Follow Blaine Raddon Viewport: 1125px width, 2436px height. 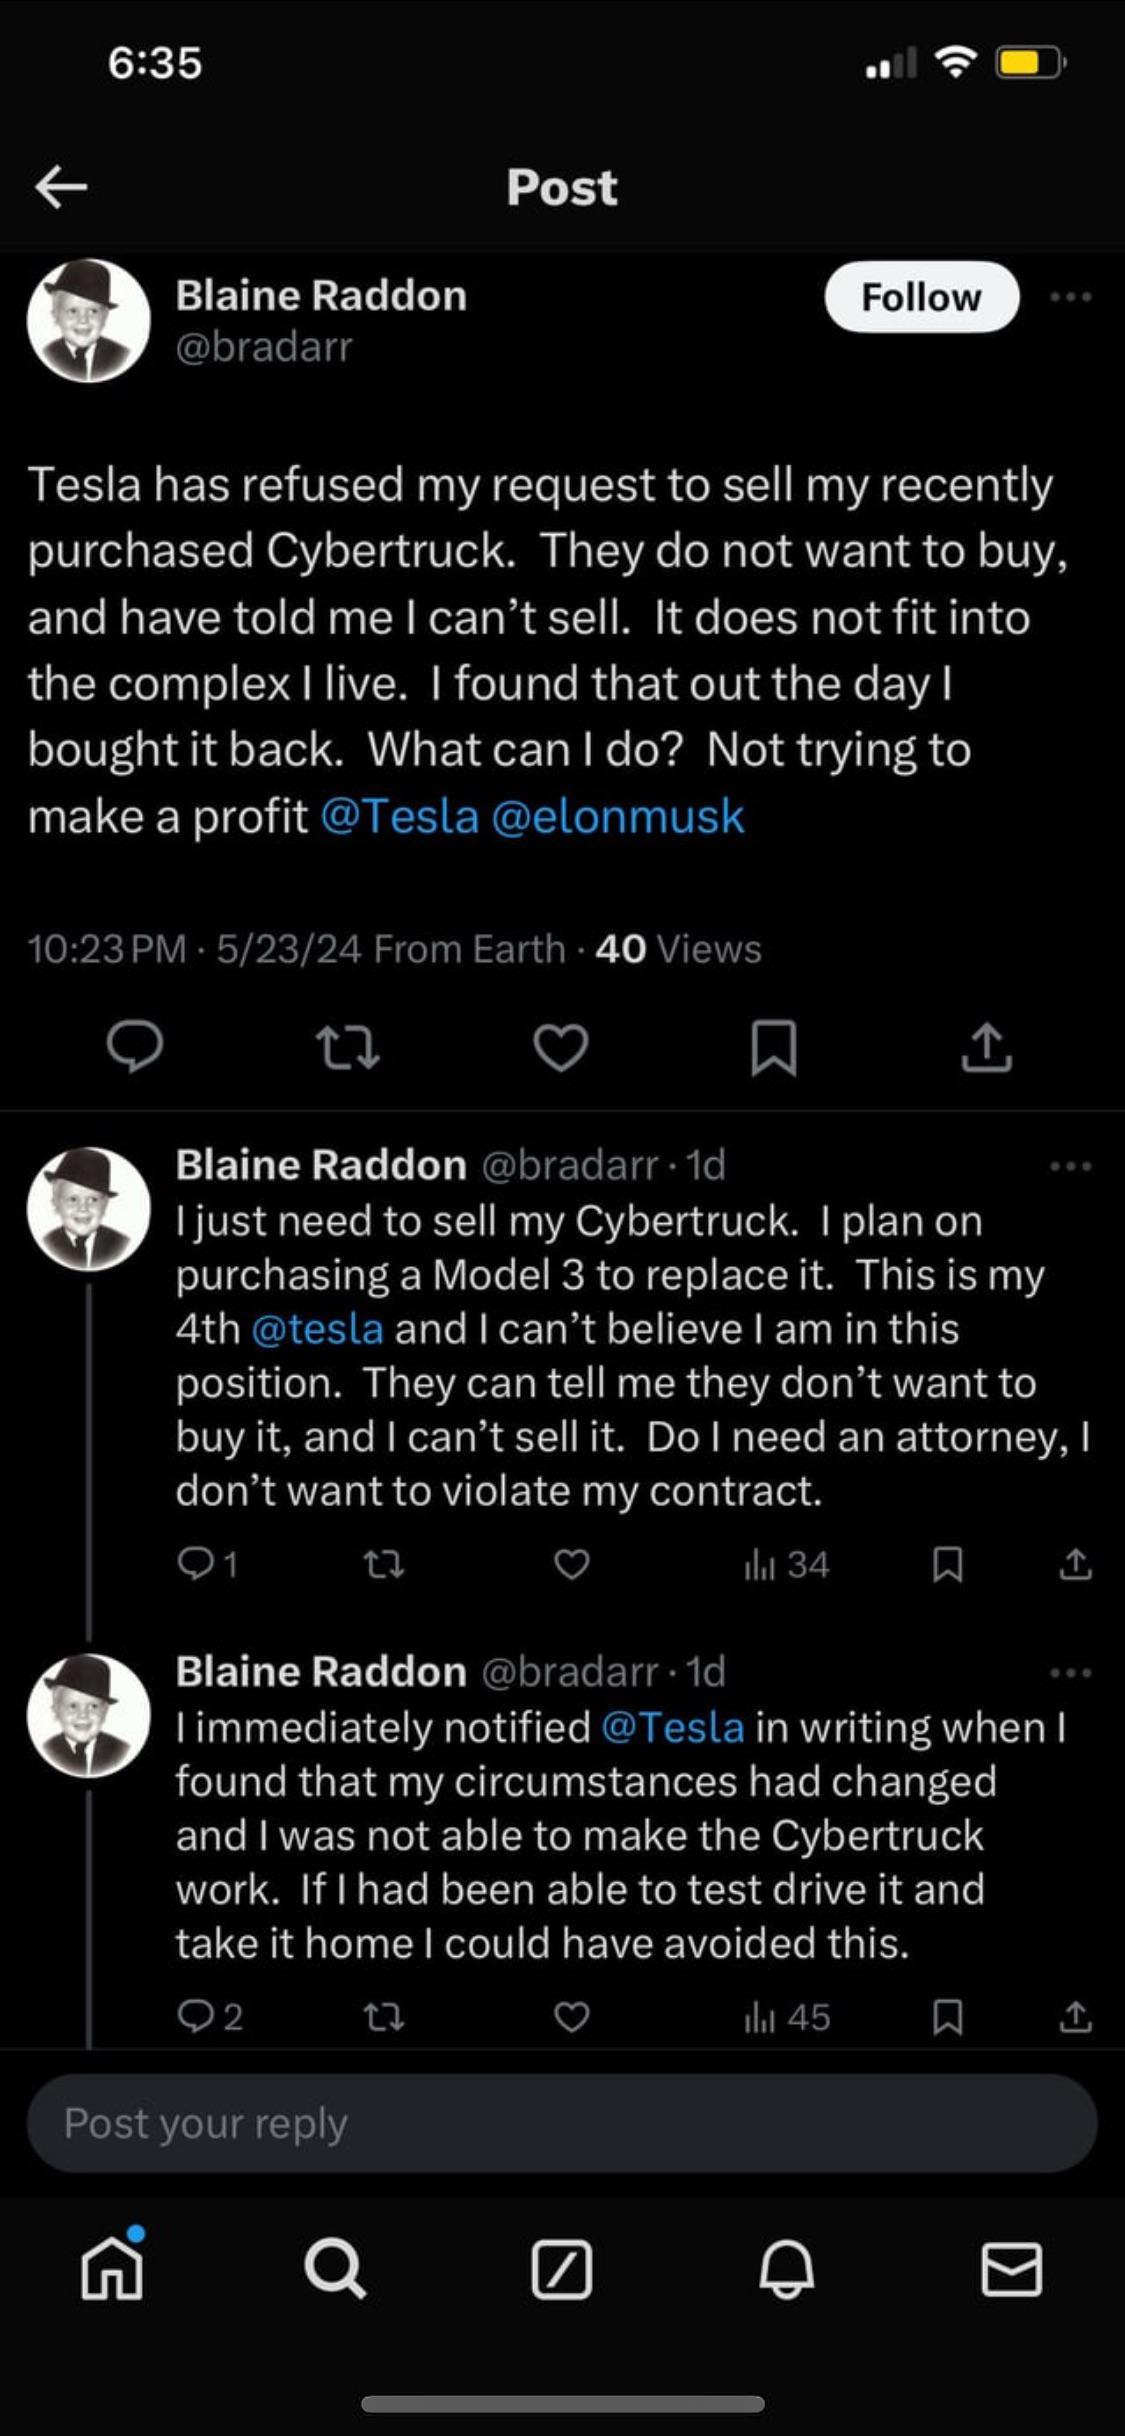click(x=921, y=297)
